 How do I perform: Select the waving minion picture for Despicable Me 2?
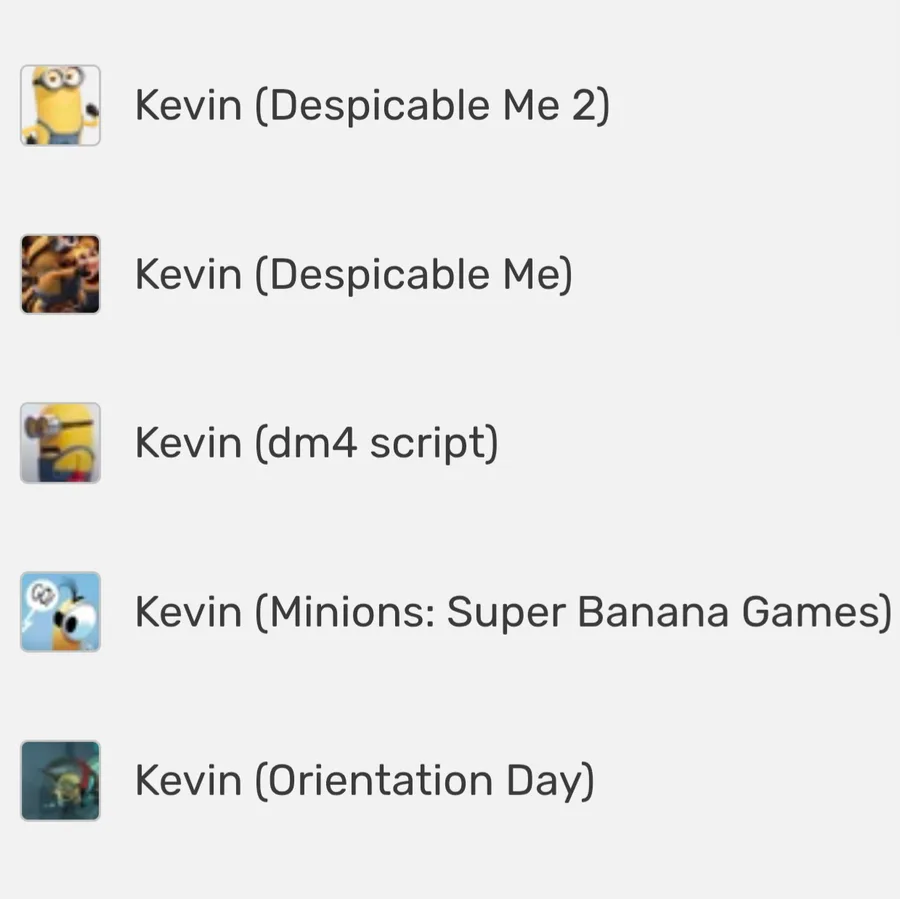click(x=60, y=105)
